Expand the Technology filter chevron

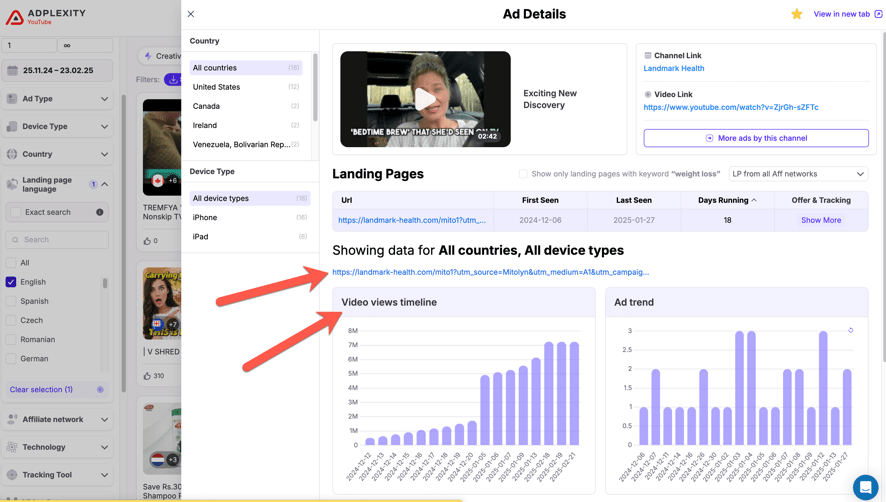104,447
